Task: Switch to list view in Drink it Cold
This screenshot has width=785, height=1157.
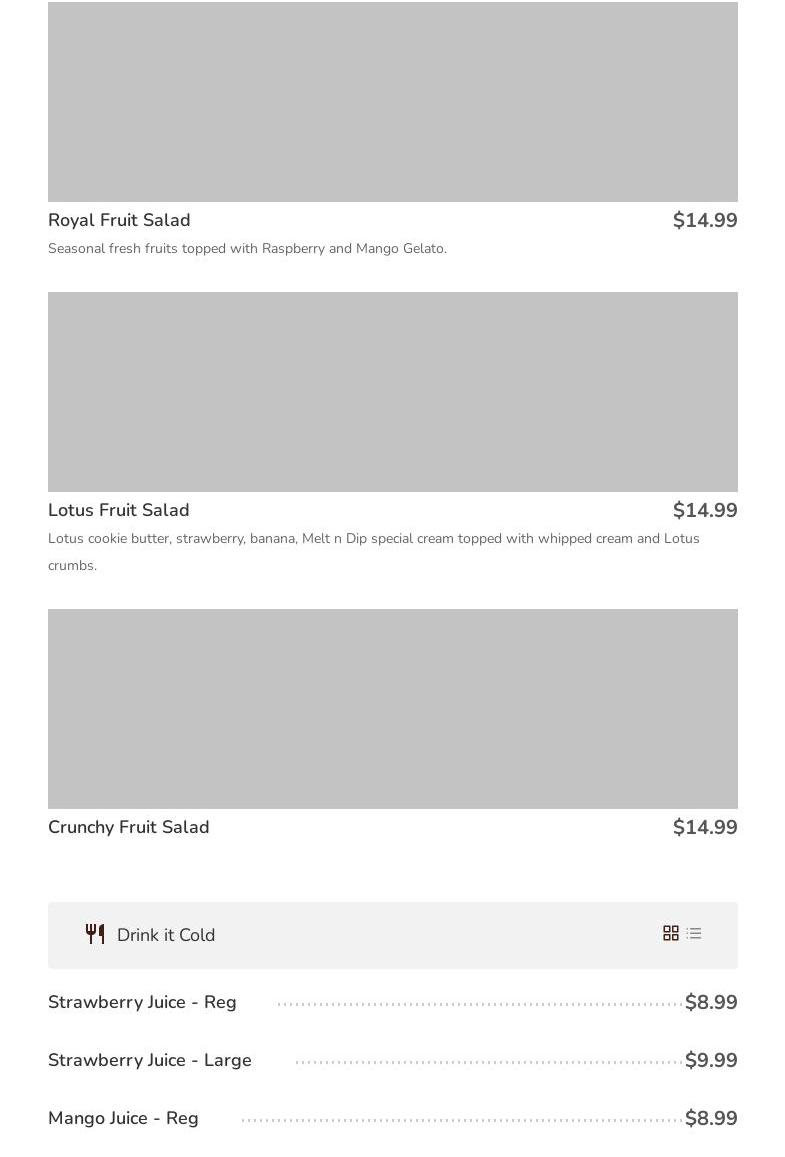Action: tap(694, 933)
